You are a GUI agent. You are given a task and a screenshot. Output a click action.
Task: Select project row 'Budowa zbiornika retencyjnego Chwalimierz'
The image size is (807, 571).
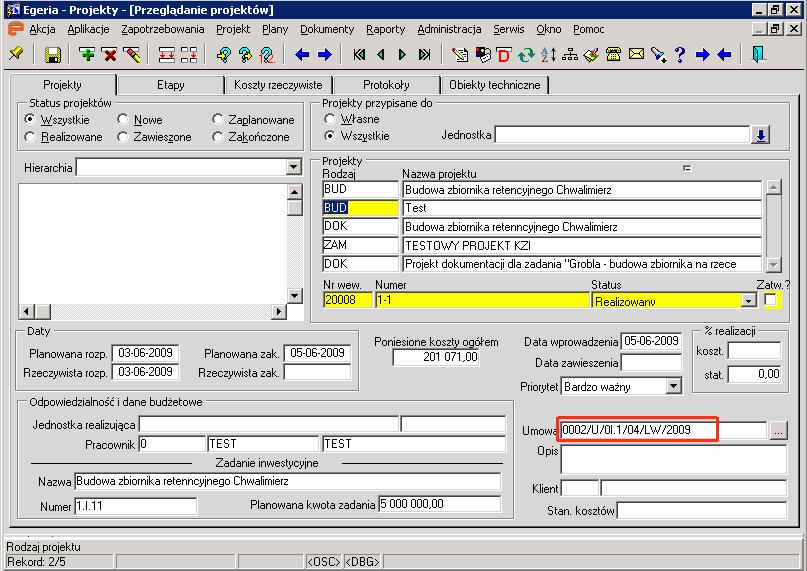pos(582,190)
